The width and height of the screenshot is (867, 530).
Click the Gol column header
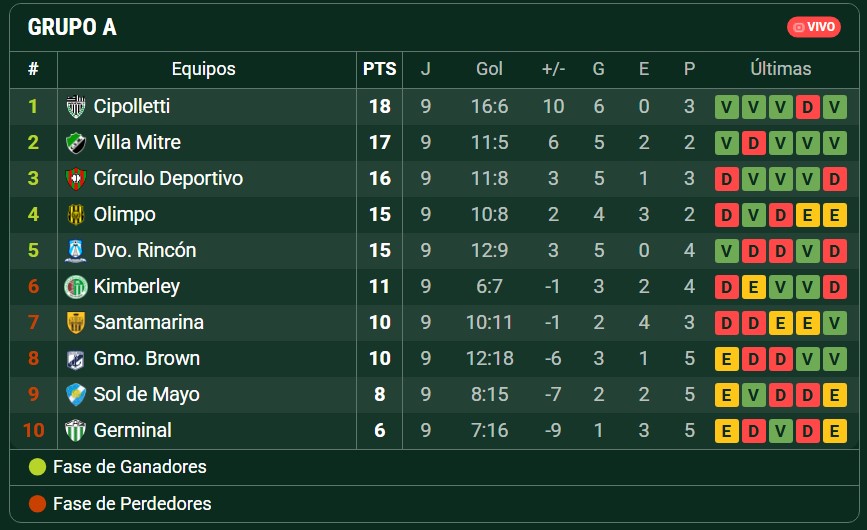tap(489, 69)
